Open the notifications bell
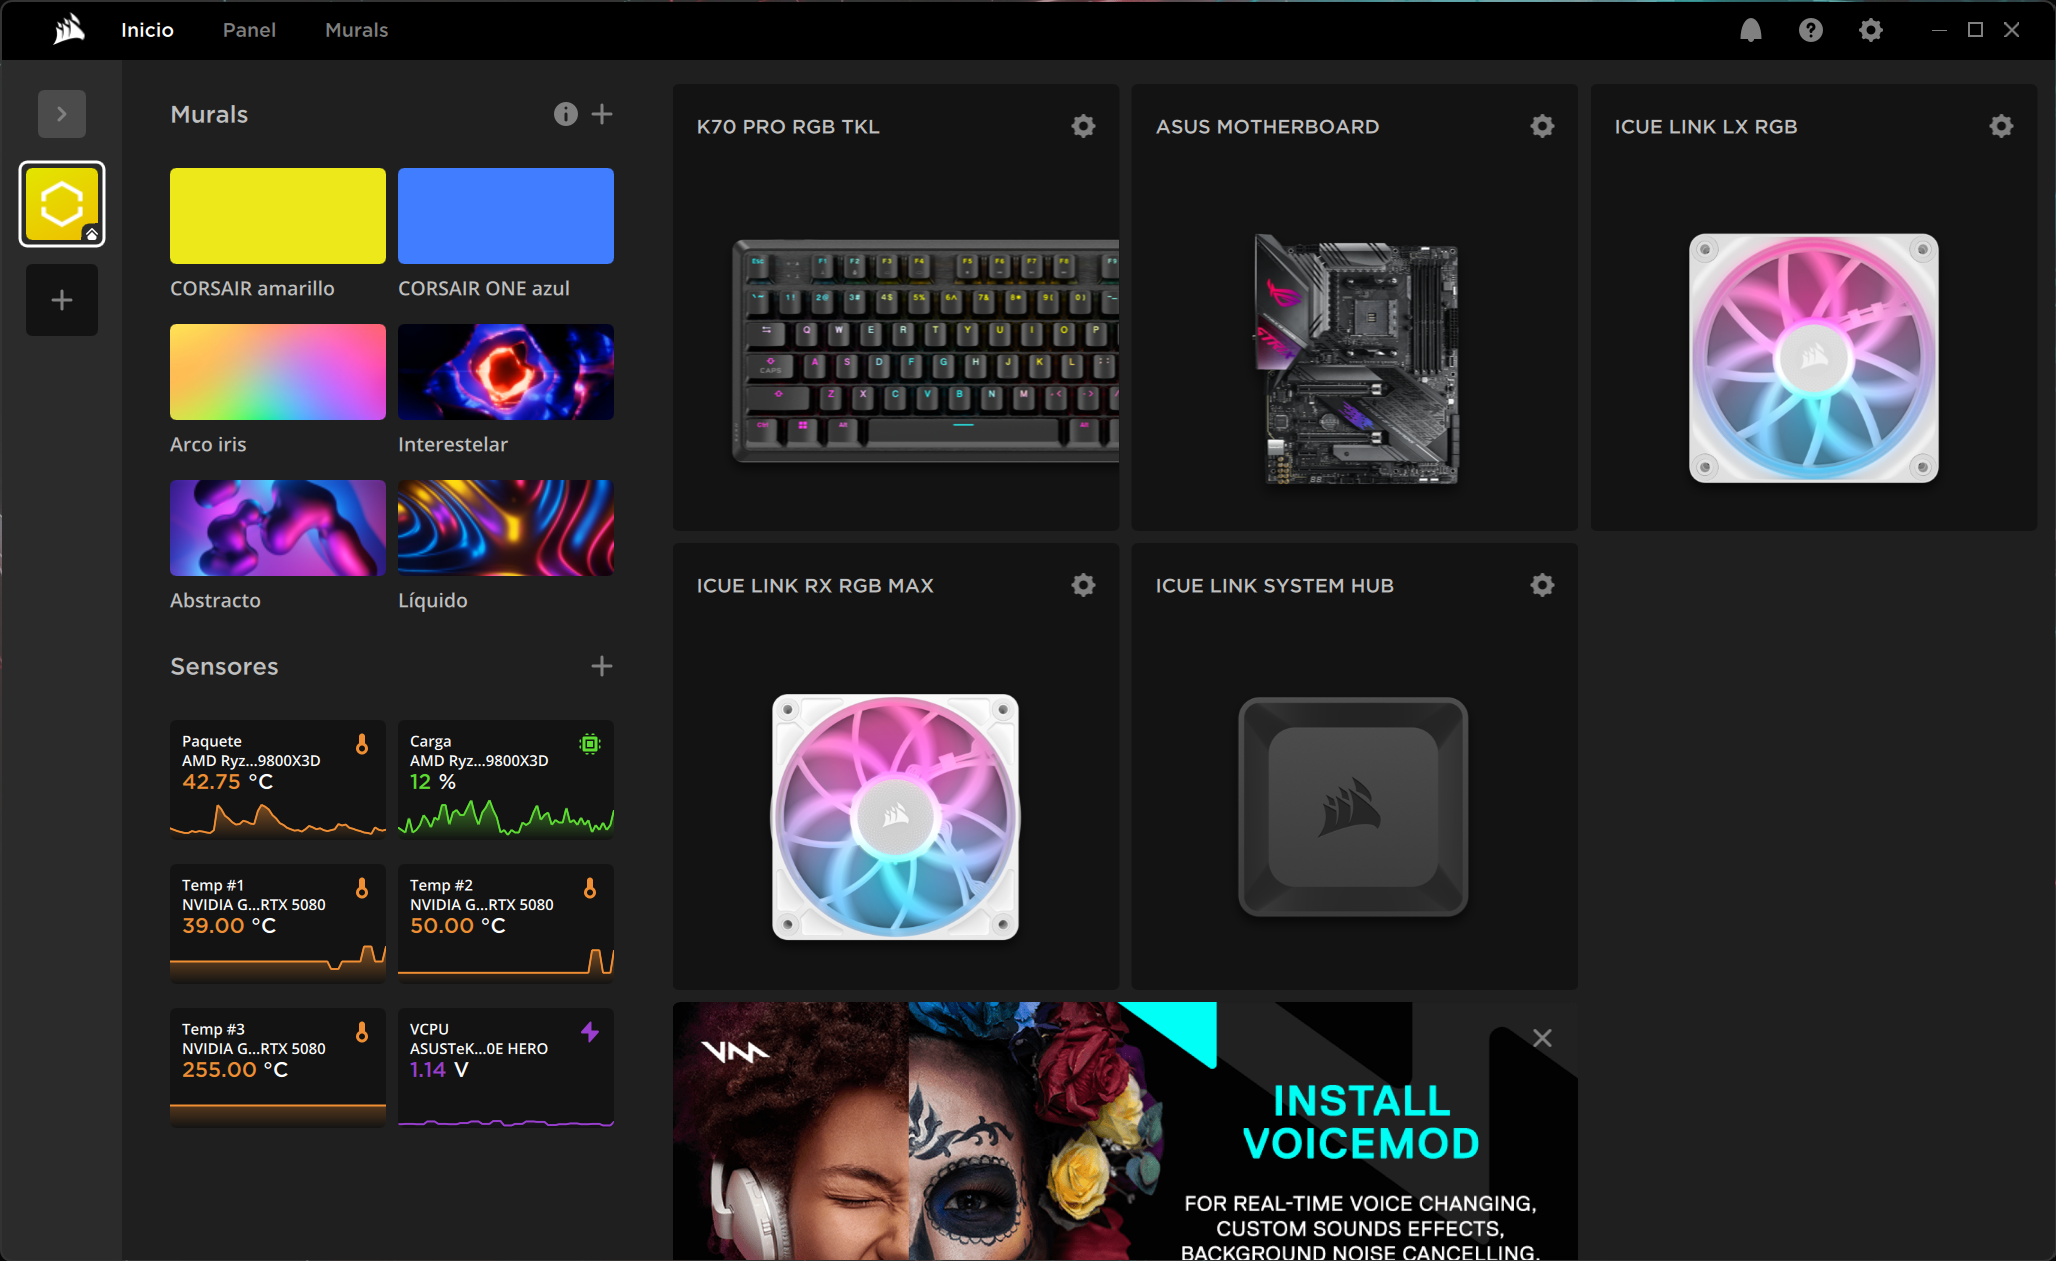The height and width of the screenshot is (1261, 2056). tap(1750, 30)
